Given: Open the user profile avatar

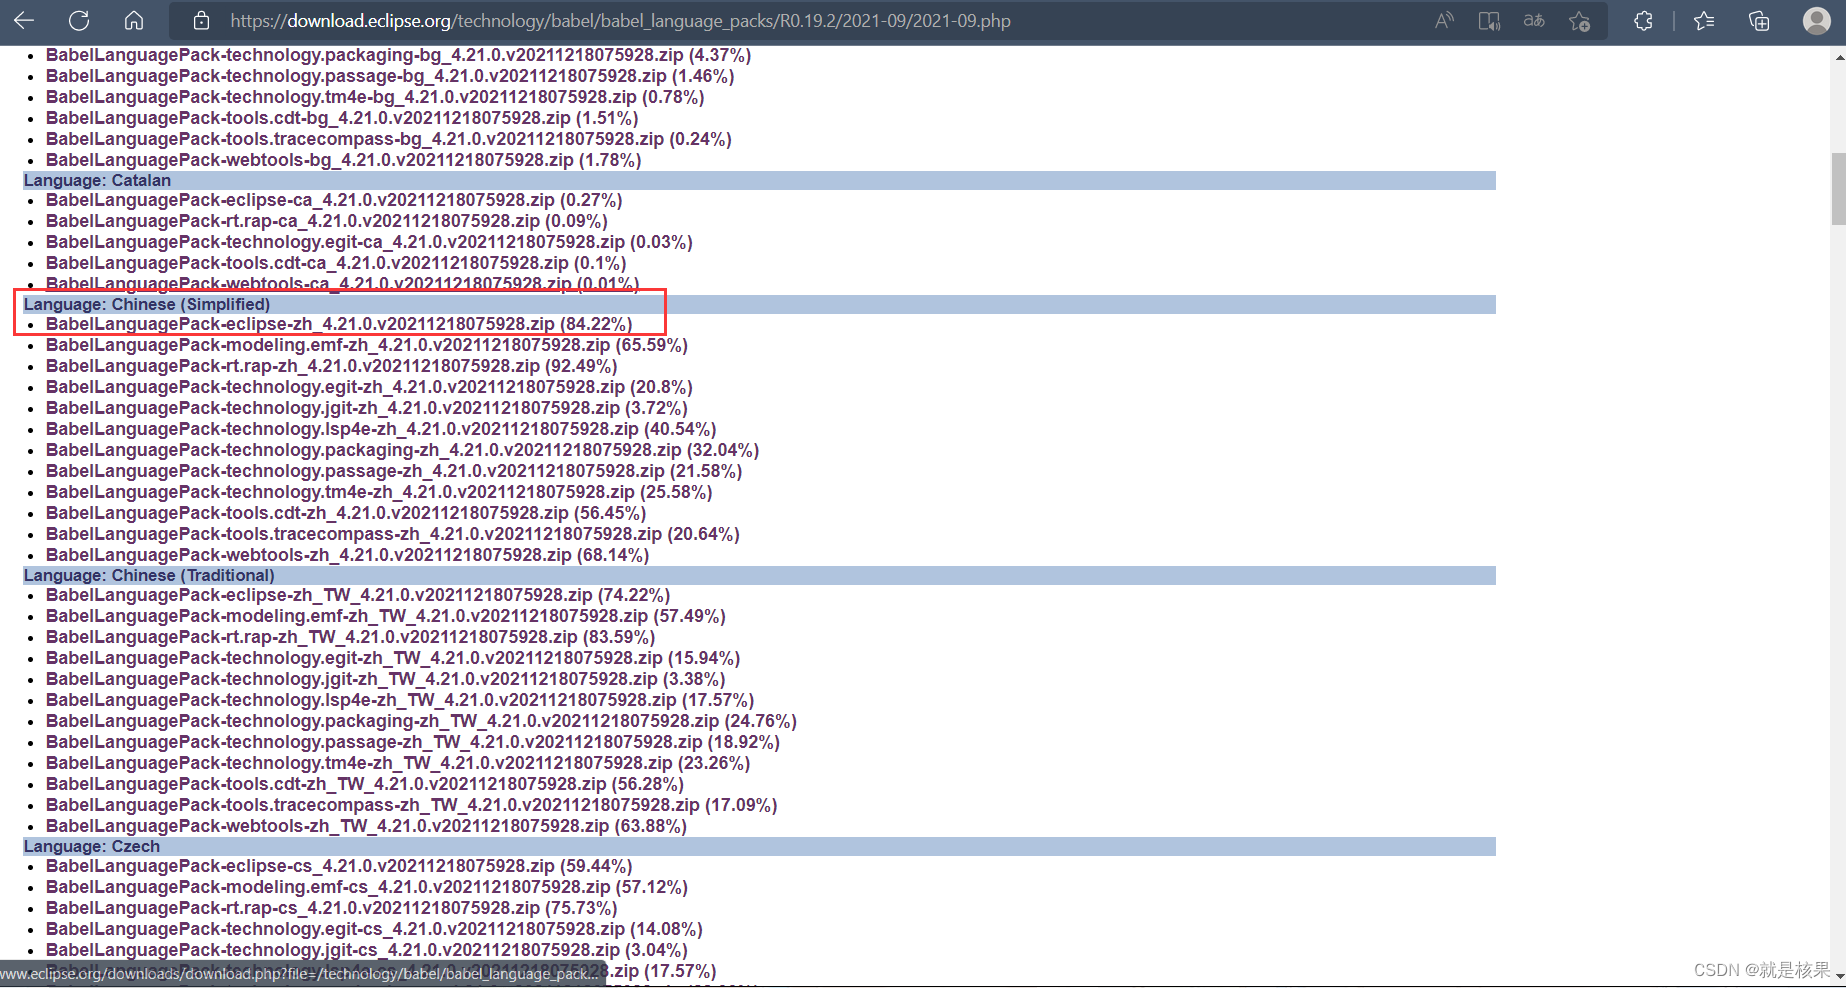Looking at the screenshot, I should click(1816, 21).
